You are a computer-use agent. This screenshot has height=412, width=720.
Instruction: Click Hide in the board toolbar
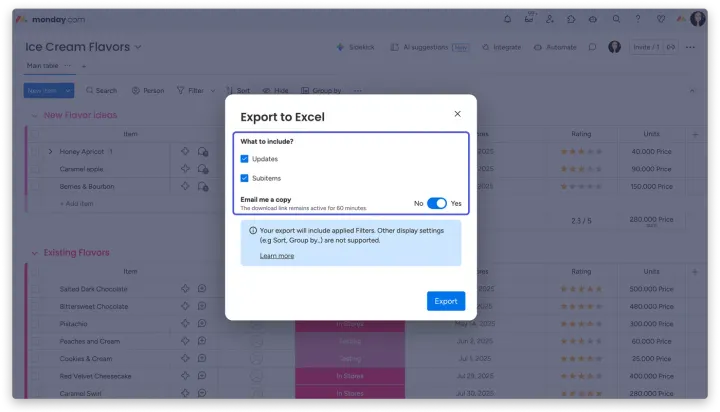[276, 90]
